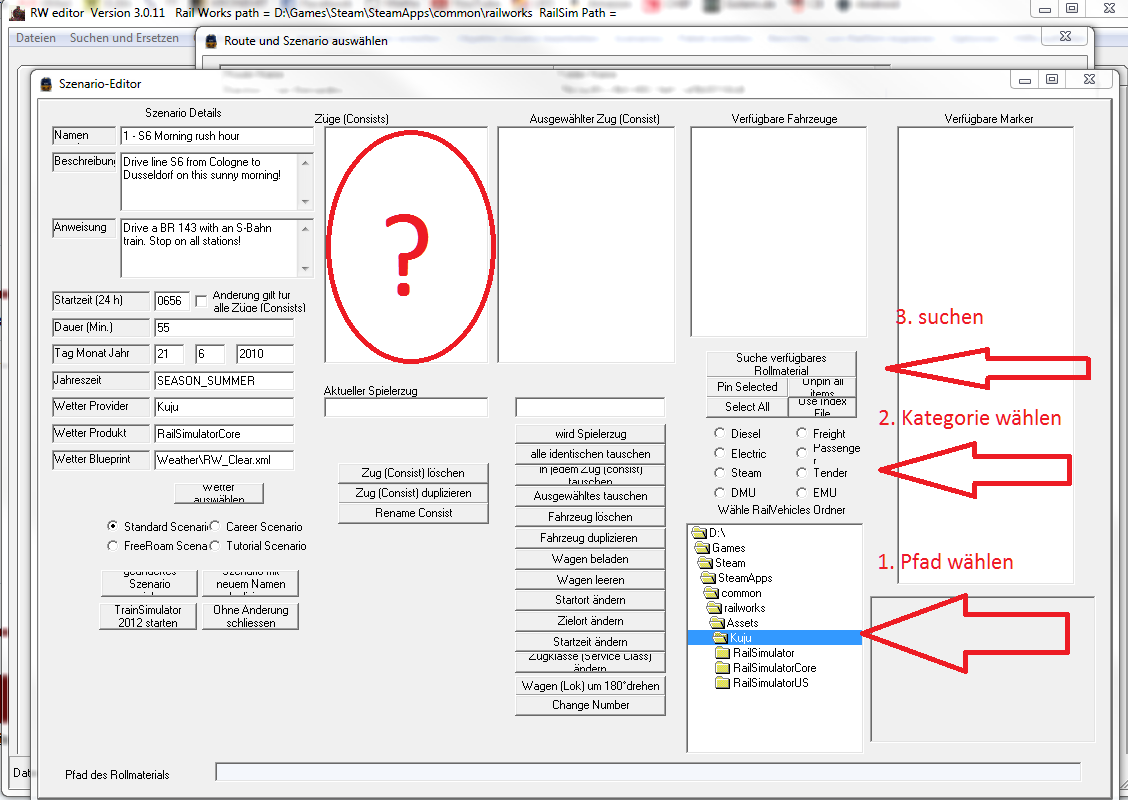Open the Suchen und Ersetzen menu
1128x800 pixels.
click(x=124, y=38)
